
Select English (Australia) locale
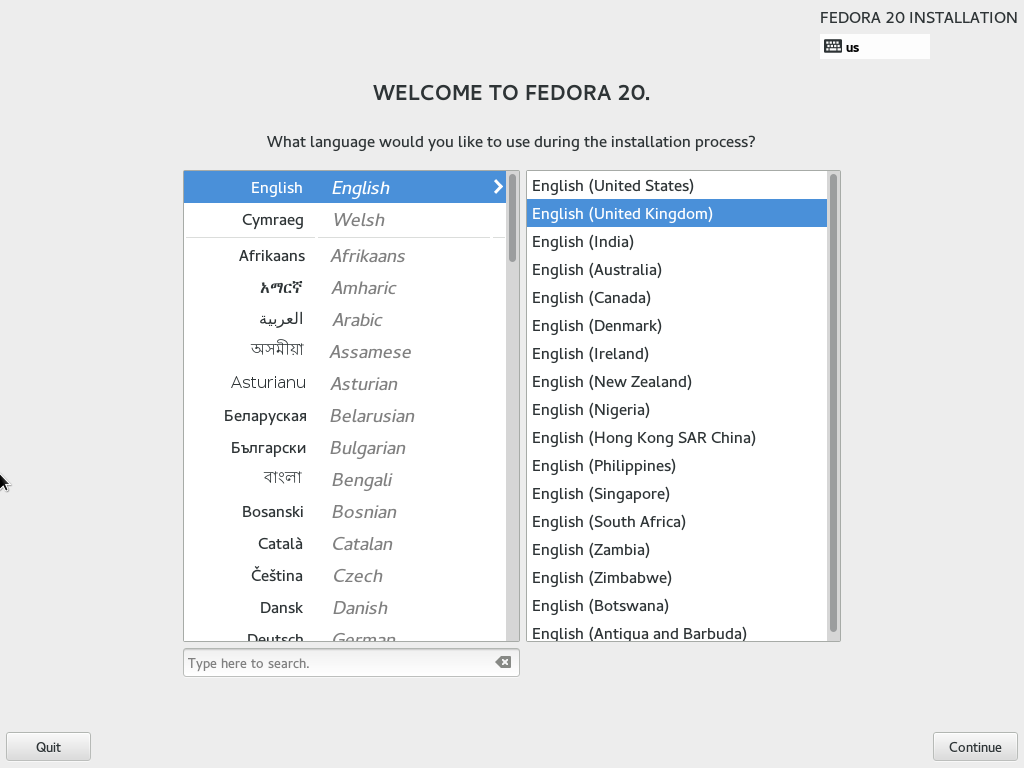[677, 270]
